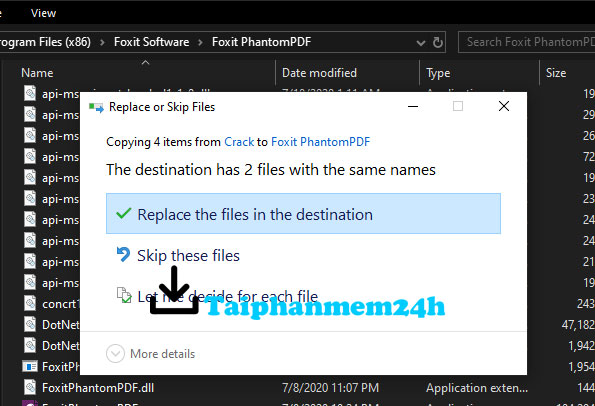Image resolution: width=595 pixels, height=406 pixels.
Task: Refresh the Foxit PhantomPDF folder view
Action: (438, 42)
